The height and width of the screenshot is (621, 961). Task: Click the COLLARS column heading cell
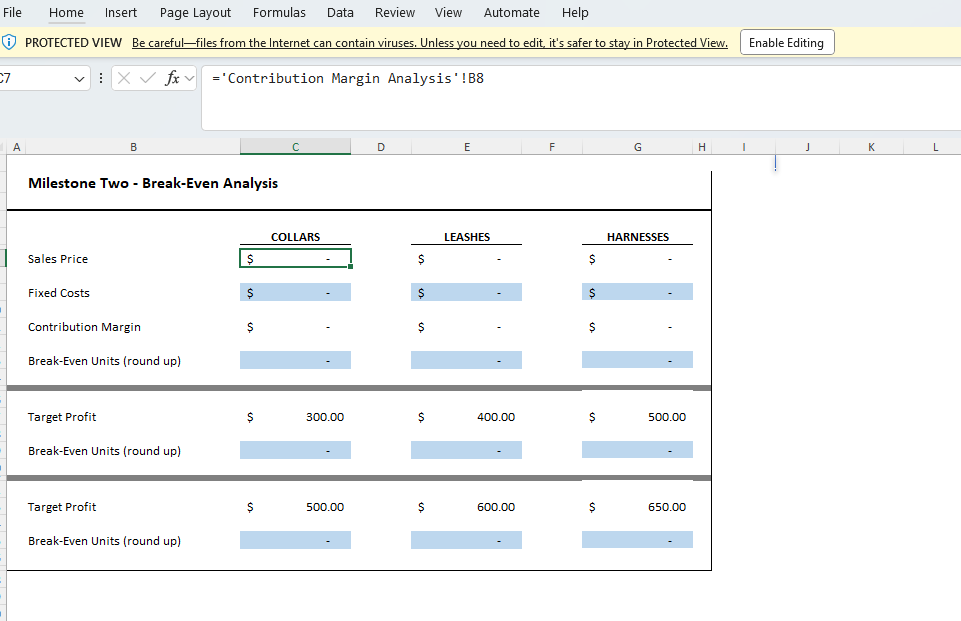(x=295, y=237)
